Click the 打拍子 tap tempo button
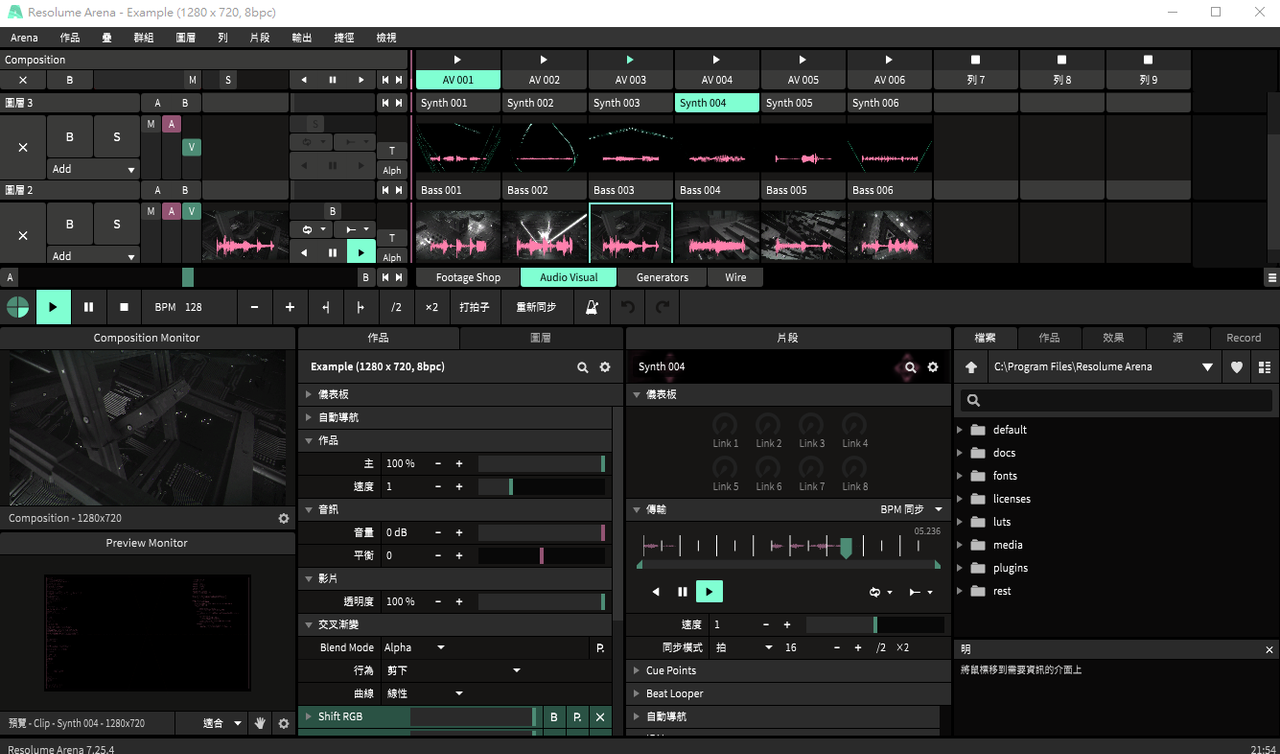Image resolution: width=1280 pixels, height=754 pixels. click(474, 307)
